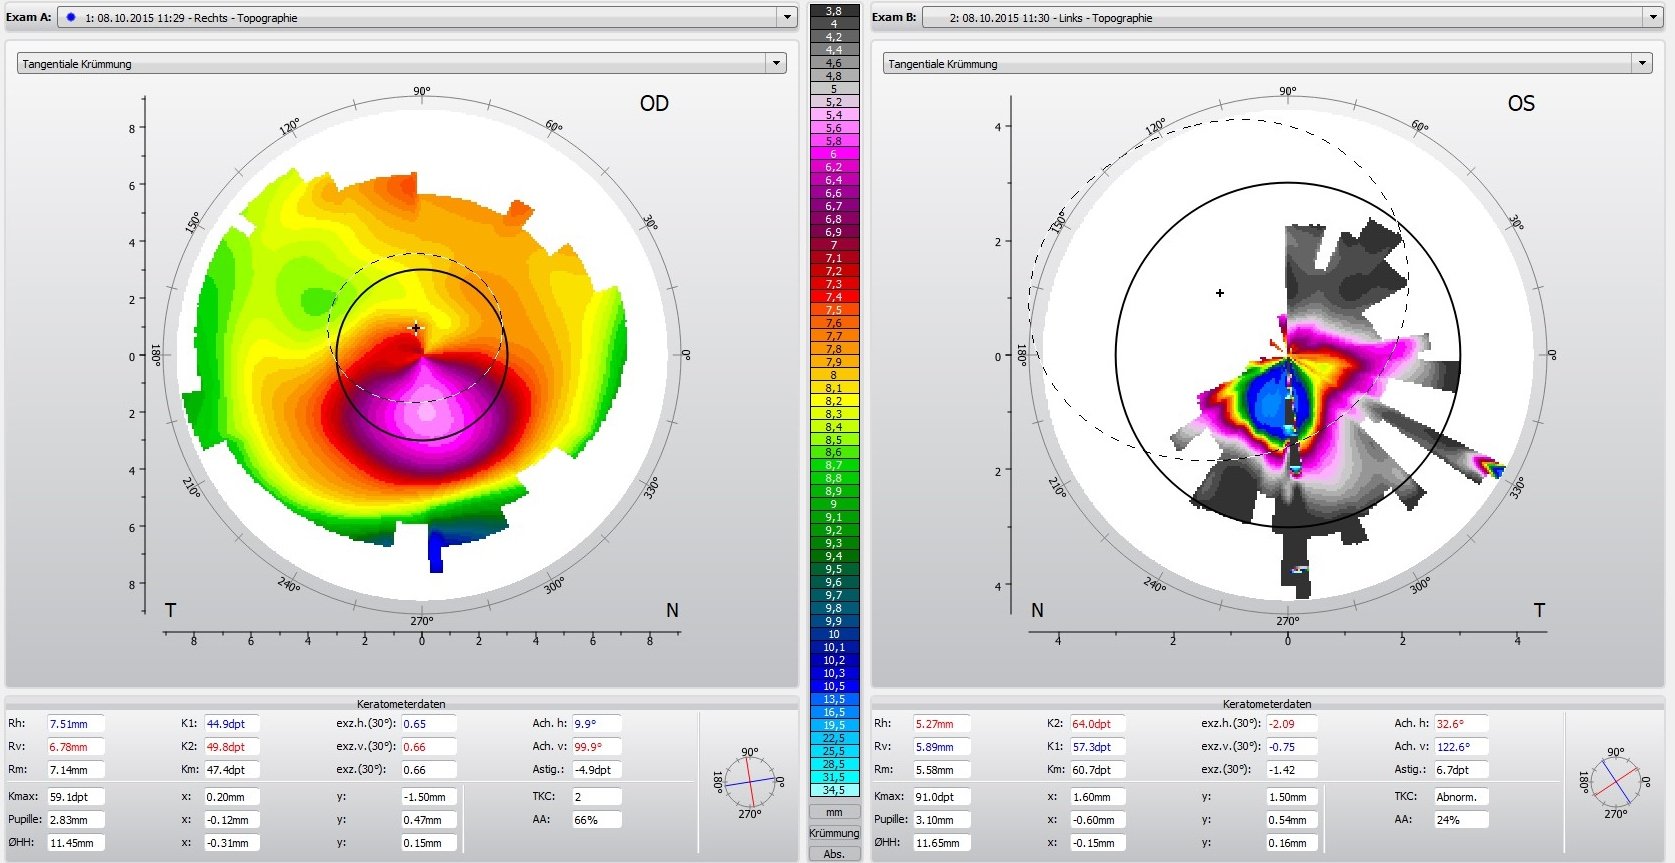The image size is (1675, 863).
Task: Select the 7,5 orange swatch on the scale
Action: [834, 310]
